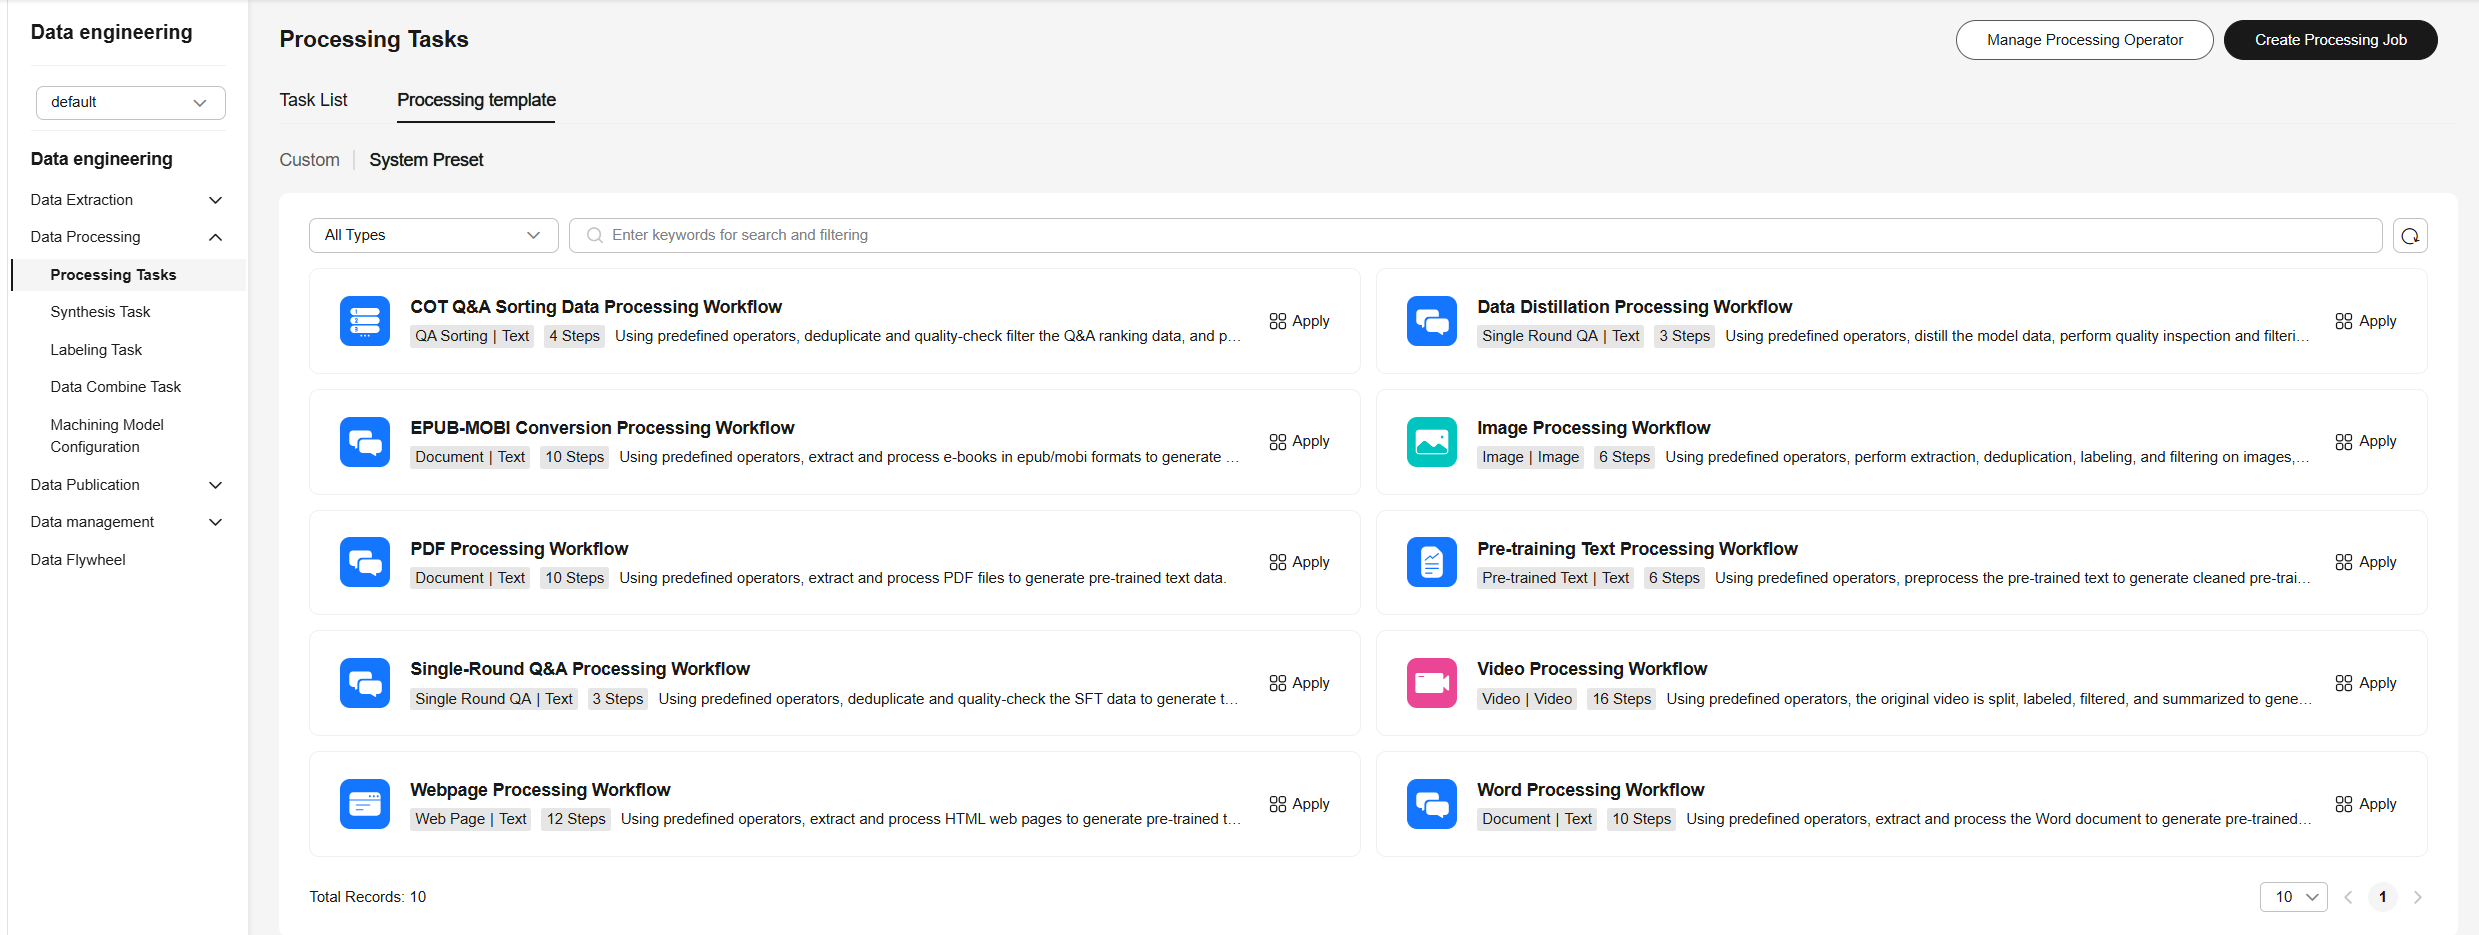This screenshot has height=935, width=2479.
Task: Click the Image Processing Workflow icon
Action: 1431,442
